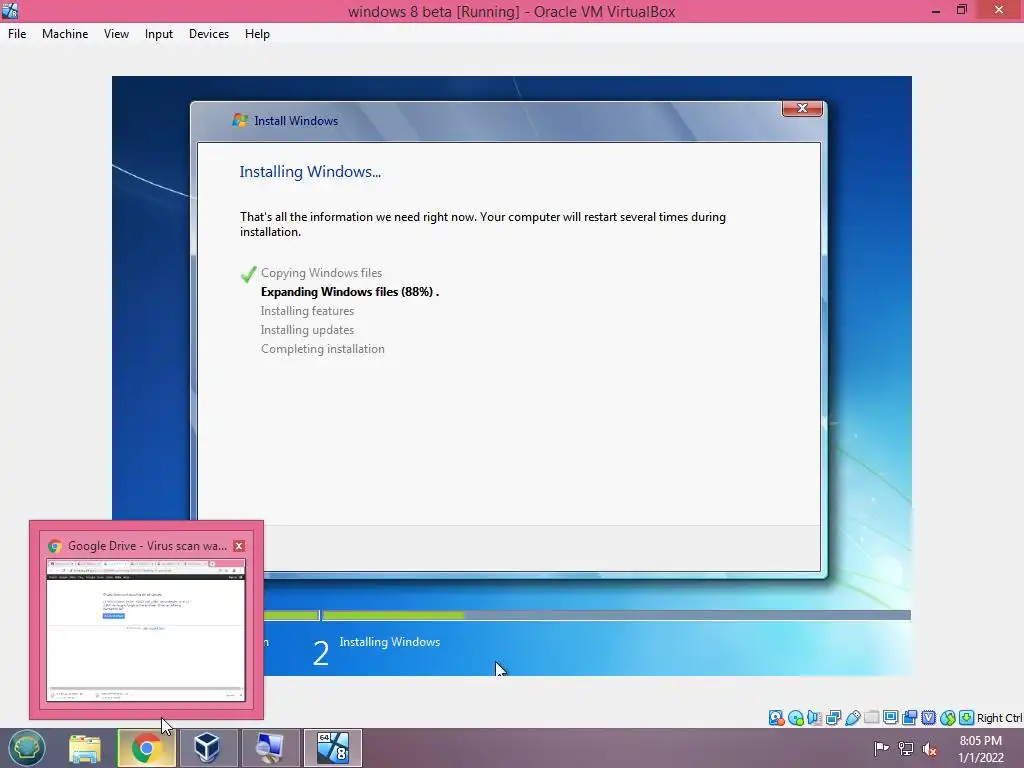Image resolution: width=1024 pixels, height=768 pixels.
Task: Click the step 2 Installing Windows label
Action: pos(390,642)
